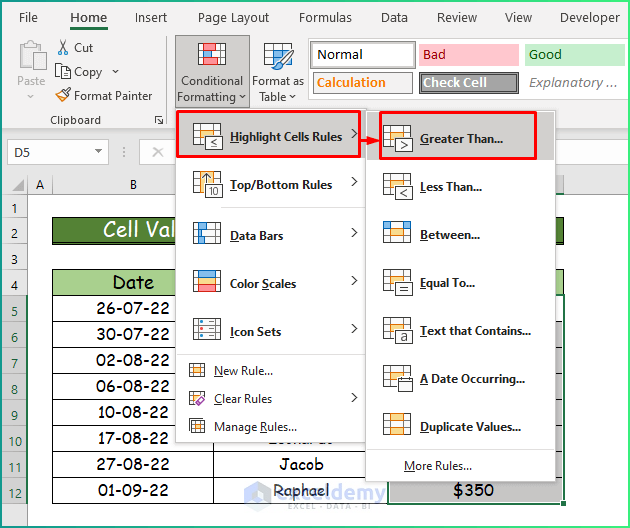Screen dimensions: 630x528
Task: Expand Color Scales submenu chevron
Action: point(354,280)
